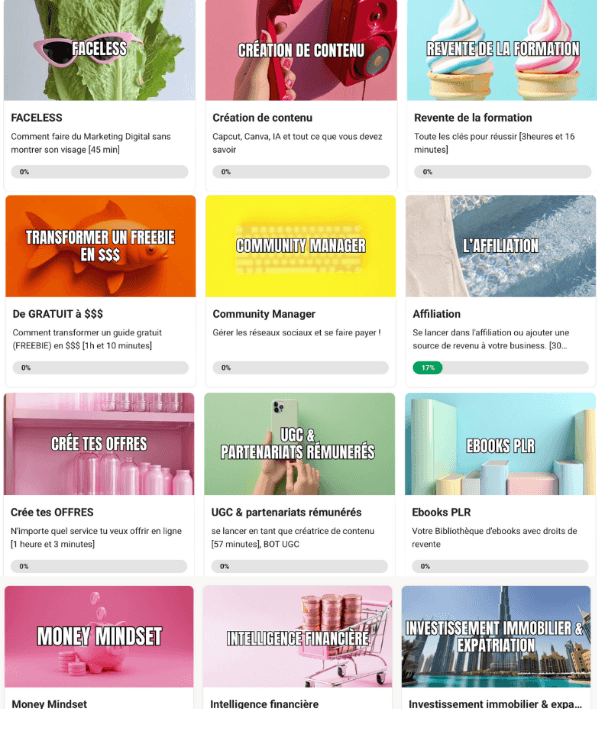The width and height of the screenshot is (597, 742).
Task: Select the Revente de la formation ice cream thumbnail
Action: 501,50
